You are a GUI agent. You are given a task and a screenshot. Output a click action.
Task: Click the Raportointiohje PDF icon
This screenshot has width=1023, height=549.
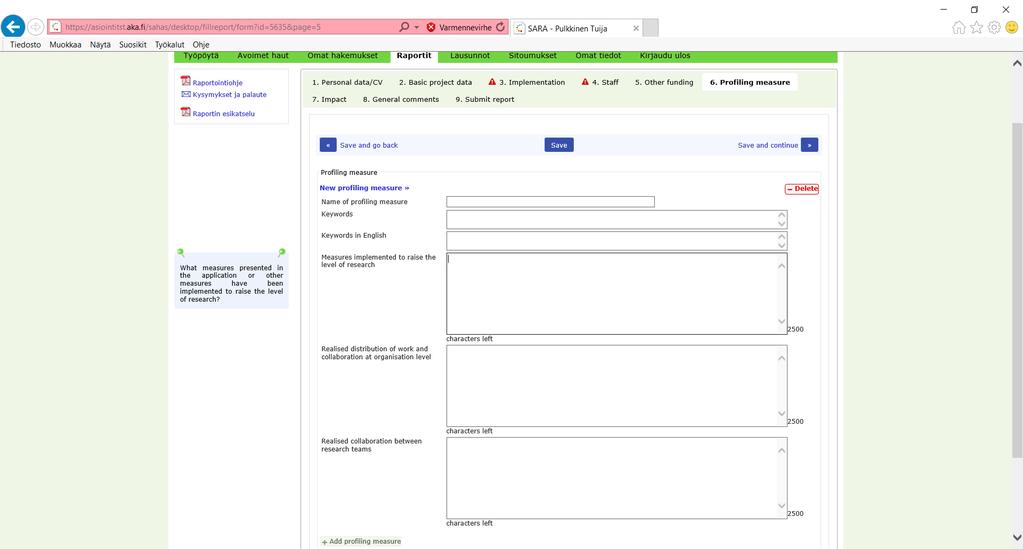coord(186,81)
